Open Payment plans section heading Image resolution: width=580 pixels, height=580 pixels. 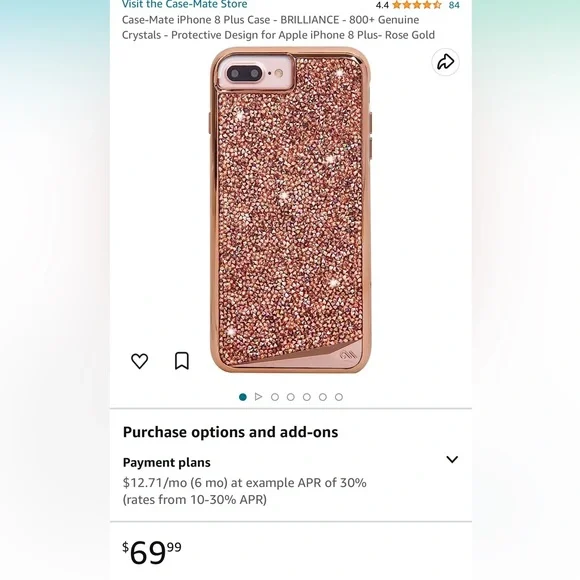166,462
